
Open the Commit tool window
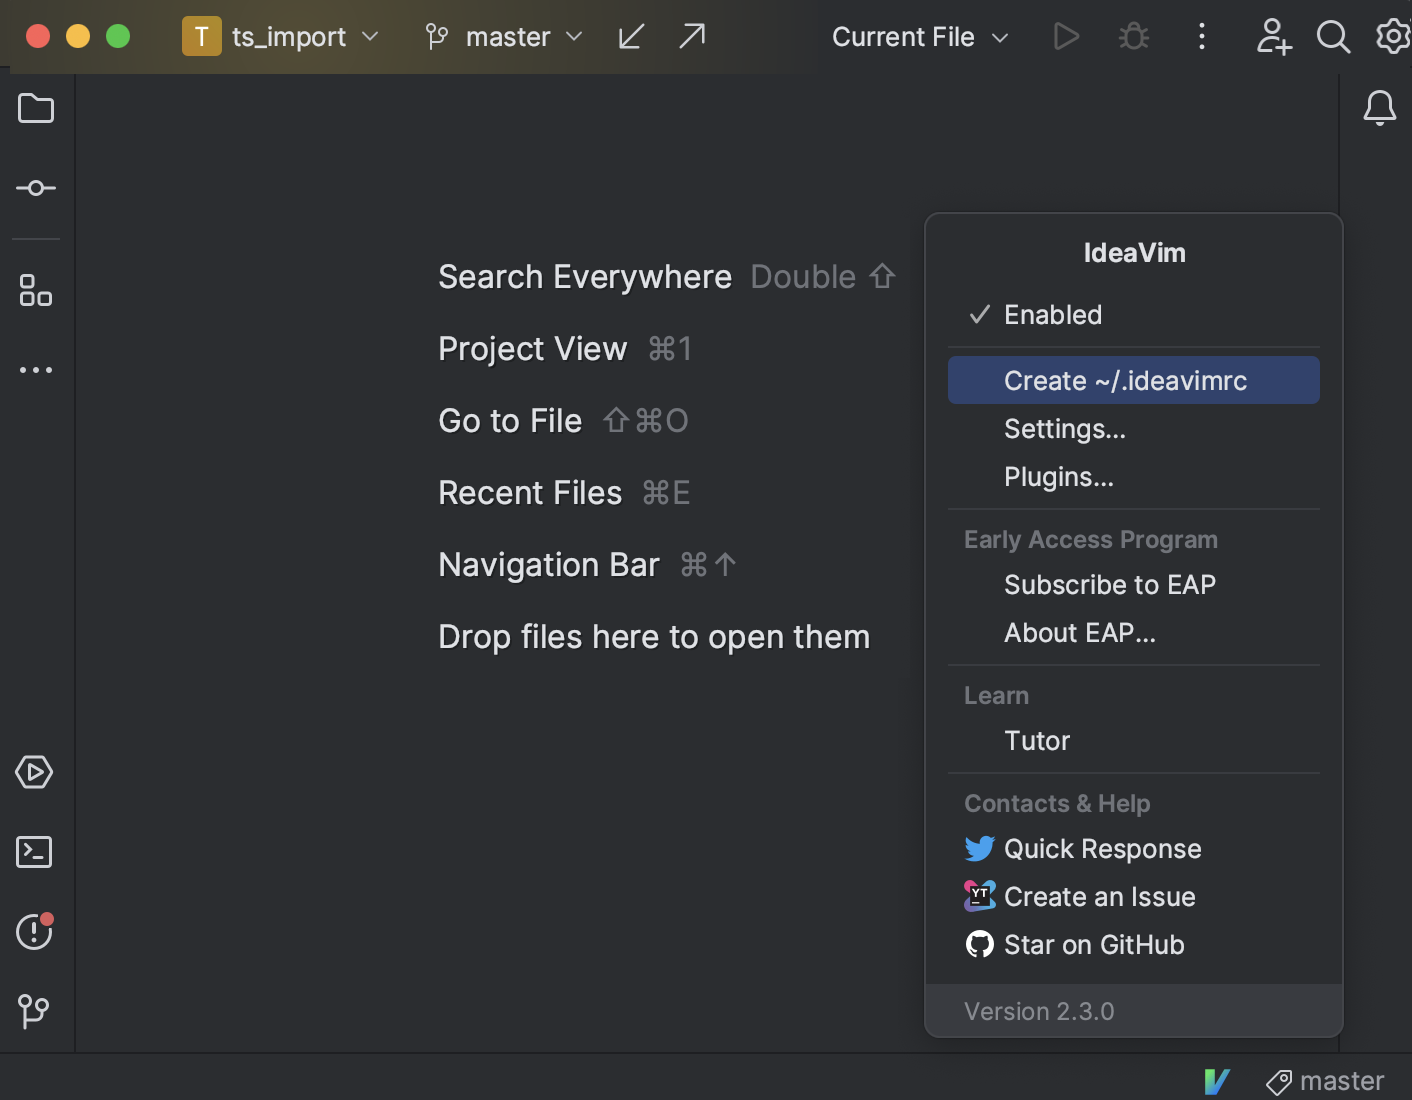coord(36,188)
